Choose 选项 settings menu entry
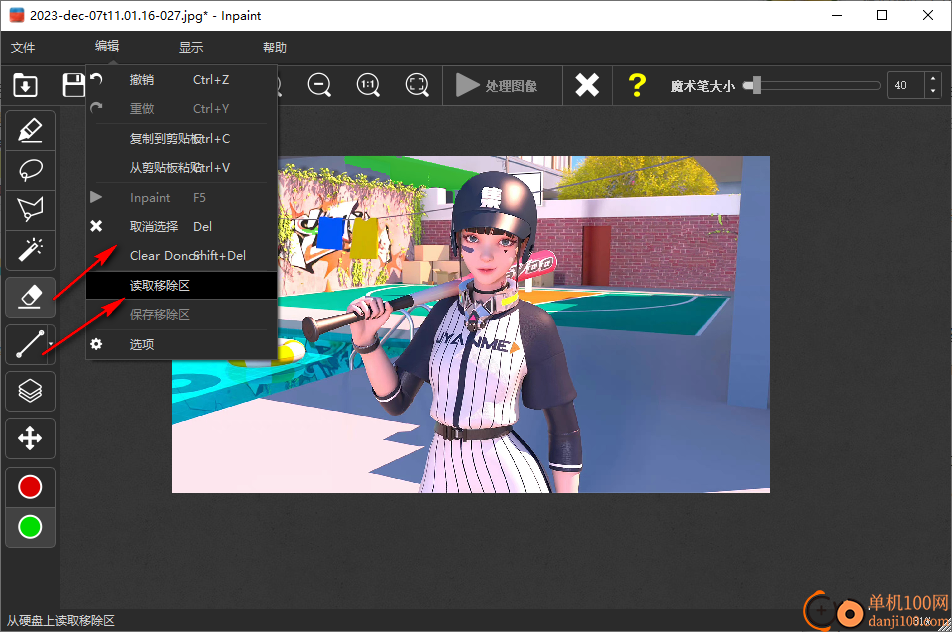The height and width of the screenshot is (632, 952). [181, 344]
